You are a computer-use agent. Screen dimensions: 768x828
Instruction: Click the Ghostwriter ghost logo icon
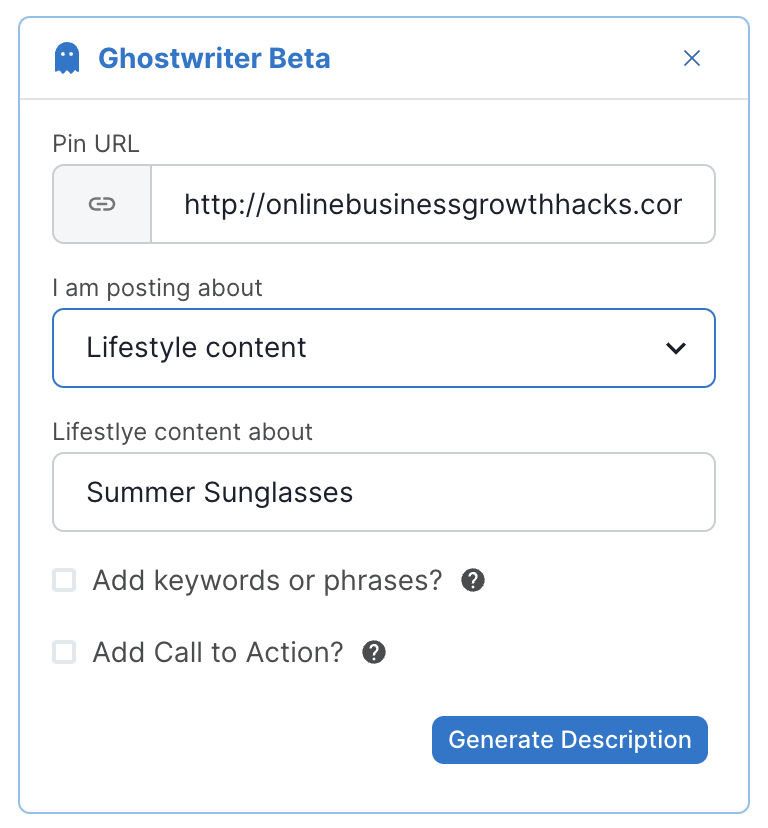[x=66, y=58]
